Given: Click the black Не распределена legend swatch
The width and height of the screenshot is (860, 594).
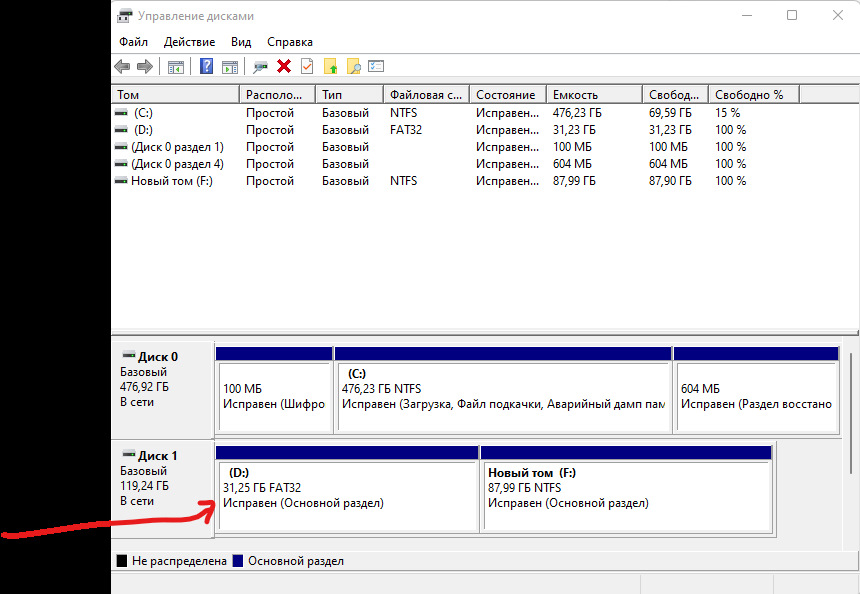Looking at the screenshot, I should point(122,561).
